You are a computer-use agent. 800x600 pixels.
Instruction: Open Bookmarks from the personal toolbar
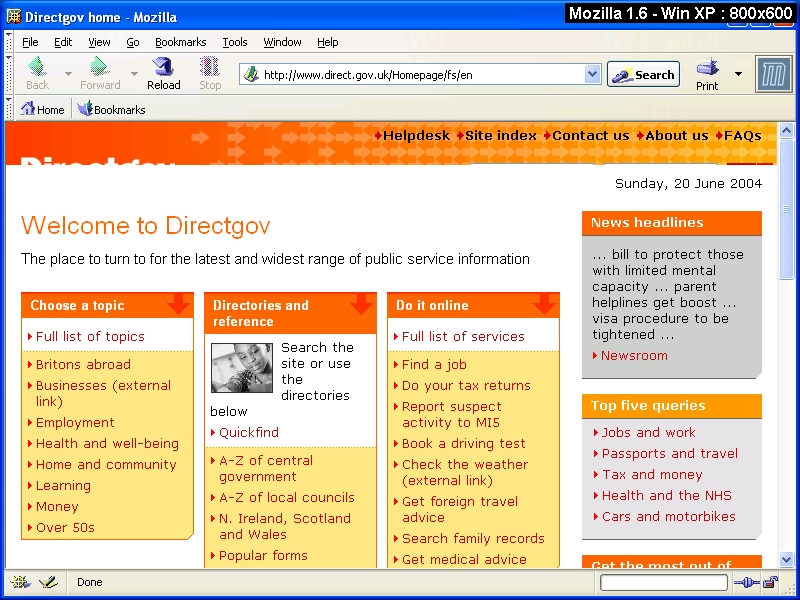[111, 109]
